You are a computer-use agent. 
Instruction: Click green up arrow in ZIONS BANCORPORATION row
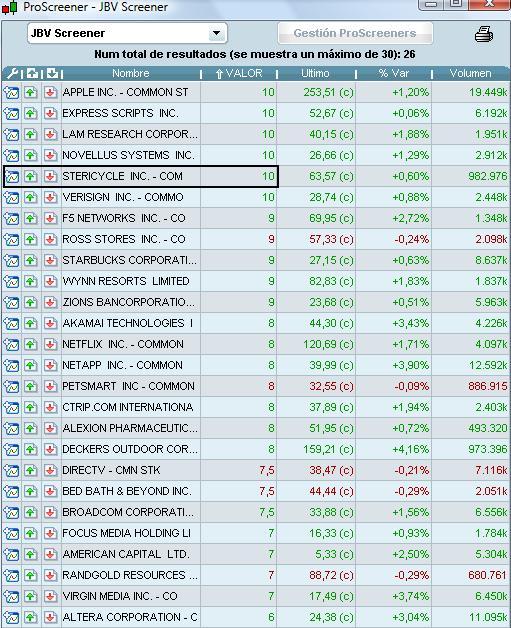(x=31, y=302)
